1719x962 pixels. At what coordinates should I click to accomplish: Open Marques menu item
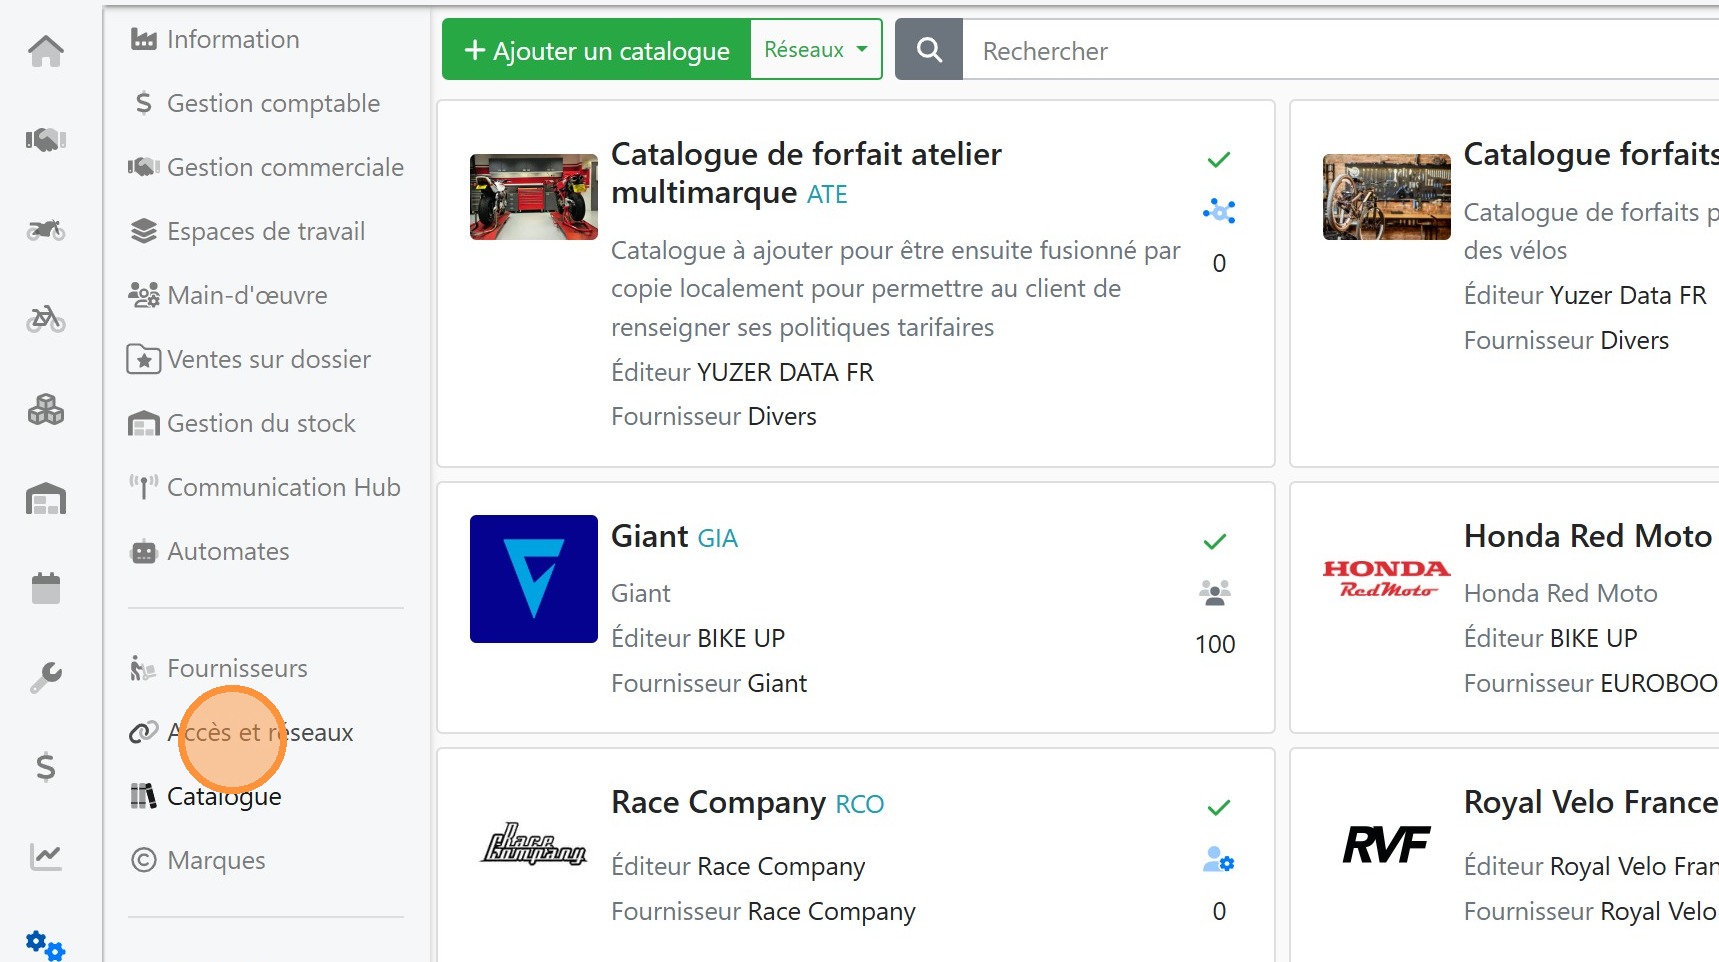[198, 860]
